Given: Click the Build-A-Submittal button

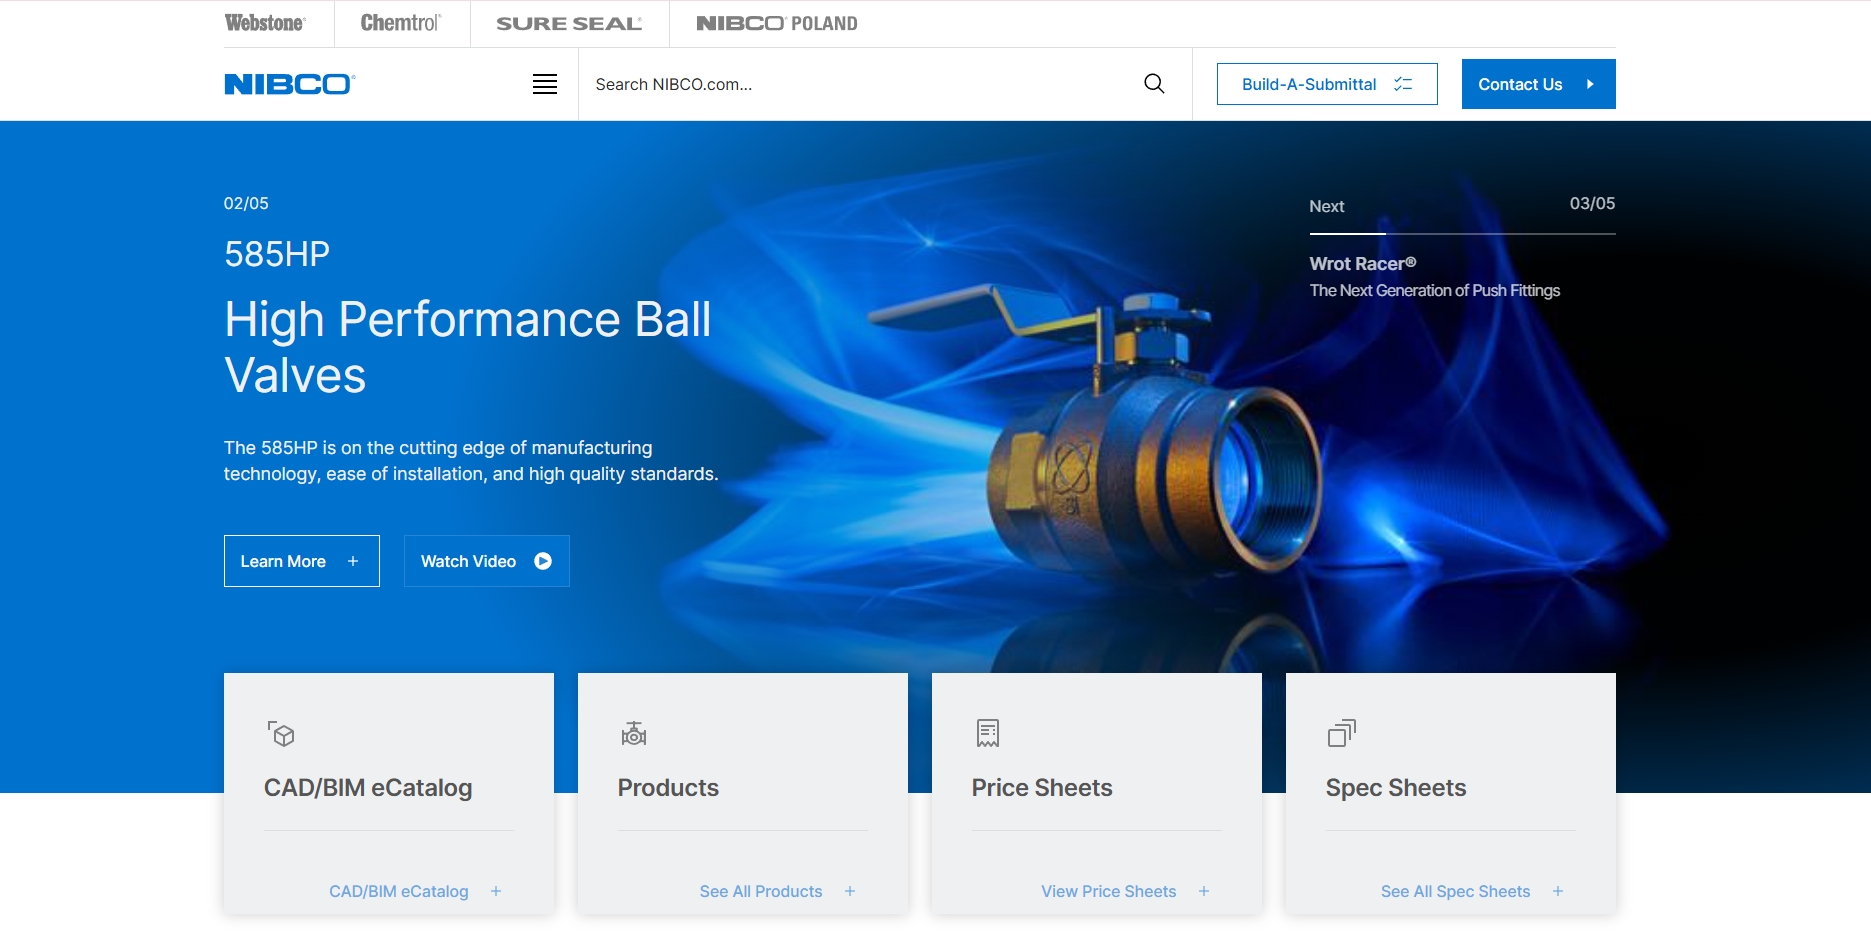Looking at the screenshot, I should 1327,84.
